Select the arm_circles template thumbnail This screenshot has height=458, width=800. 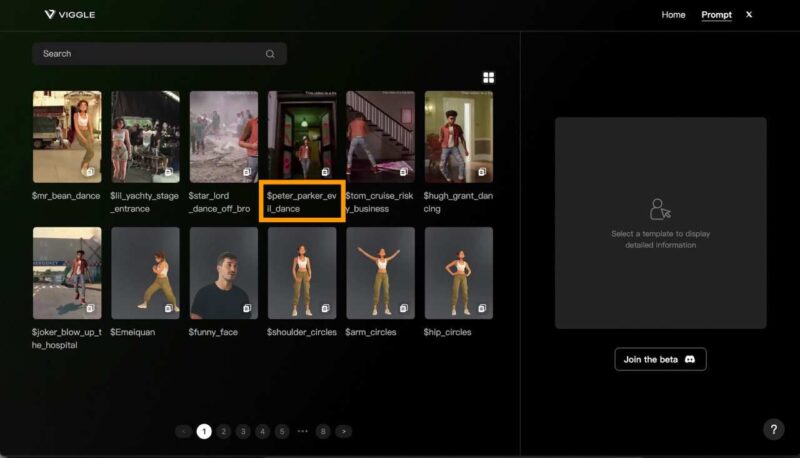click(380, 273)
